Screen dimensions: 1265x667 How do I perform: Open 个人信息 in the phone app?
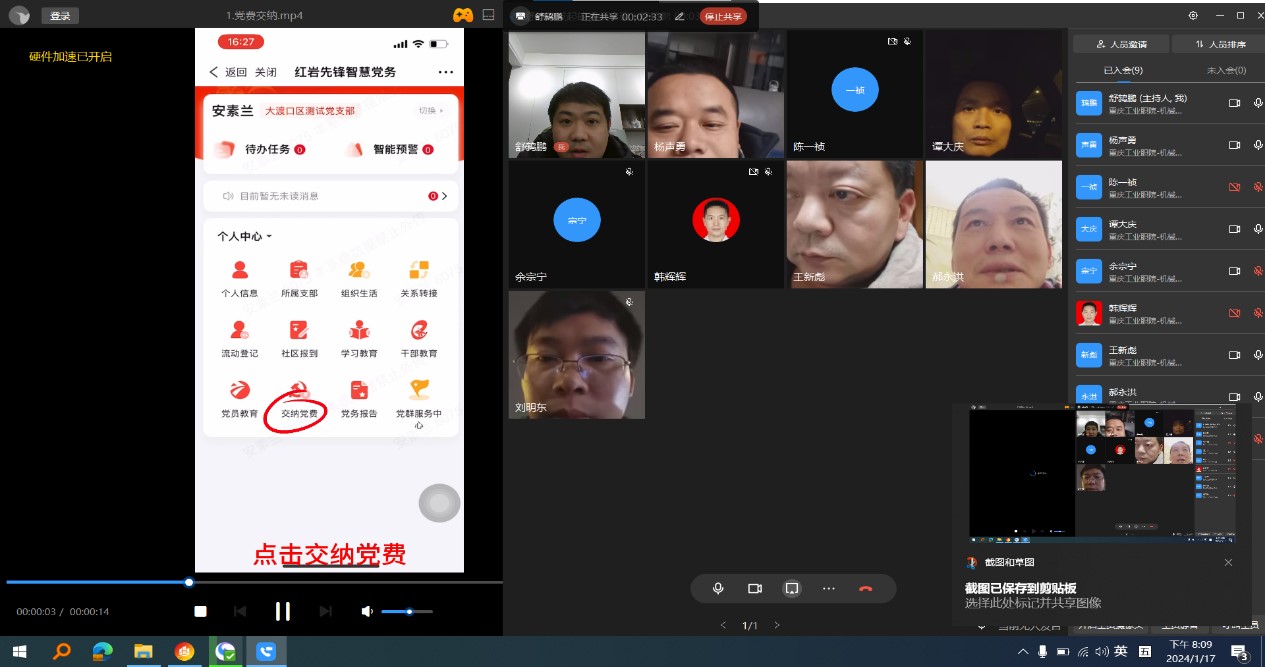240,277
